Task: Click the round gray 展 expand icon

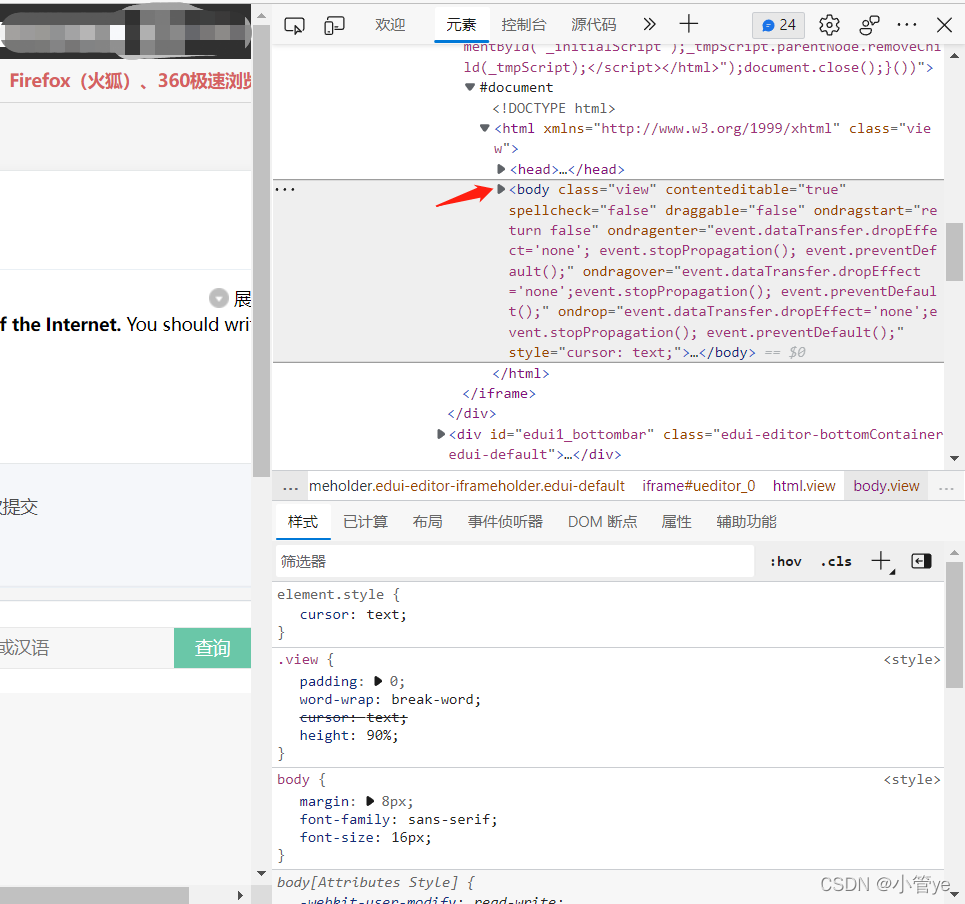Action: 218,298
